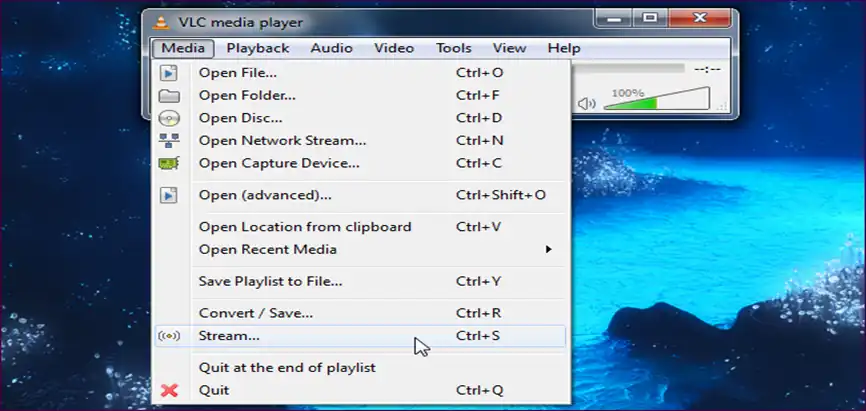
Task: Choose Convert / Save... entry
Action: click(361, 313)
